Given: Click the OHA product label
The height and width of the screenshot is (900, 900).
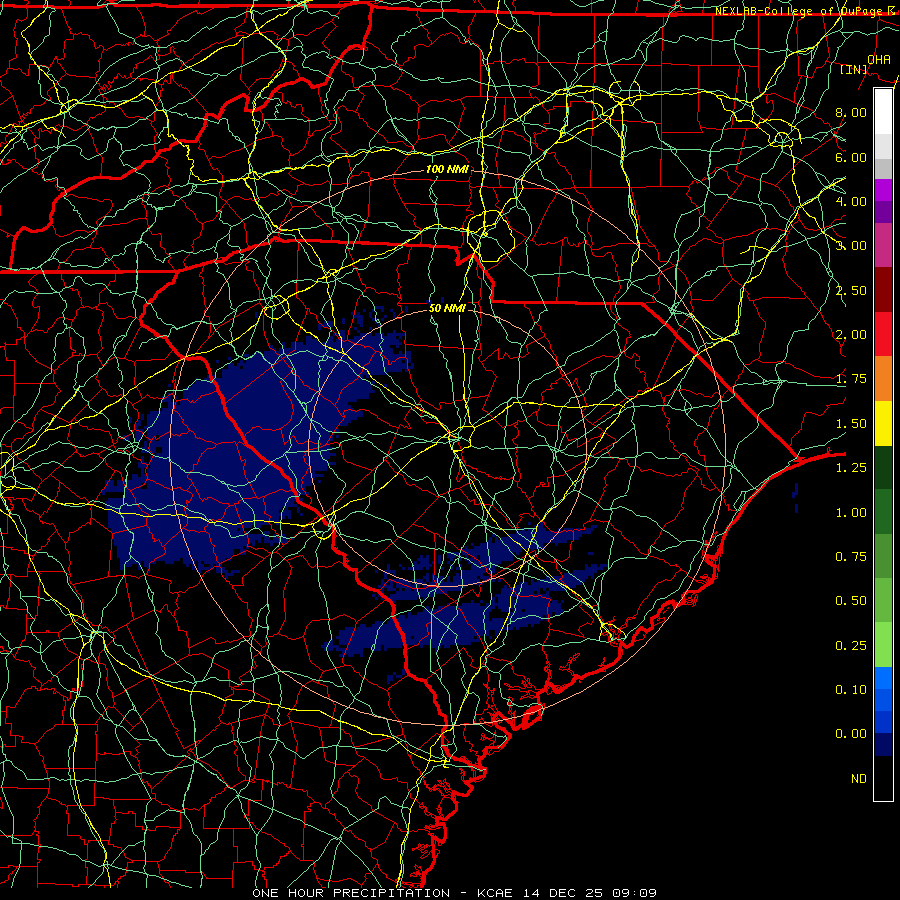Looking at the screenshot, I should pyautogui.click(x=879, y=59).
